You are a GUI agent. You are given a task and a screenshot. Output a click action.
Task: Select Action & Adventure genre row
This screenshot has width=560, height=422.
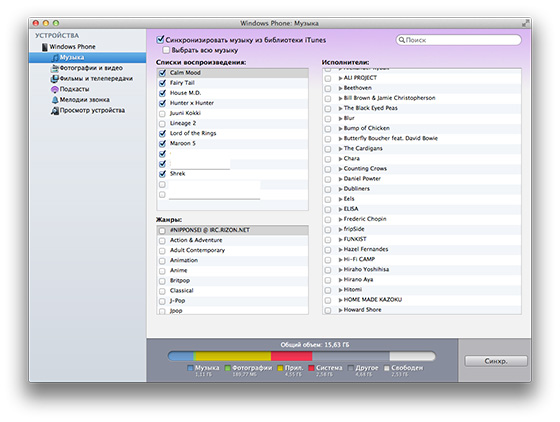(232, 240)
